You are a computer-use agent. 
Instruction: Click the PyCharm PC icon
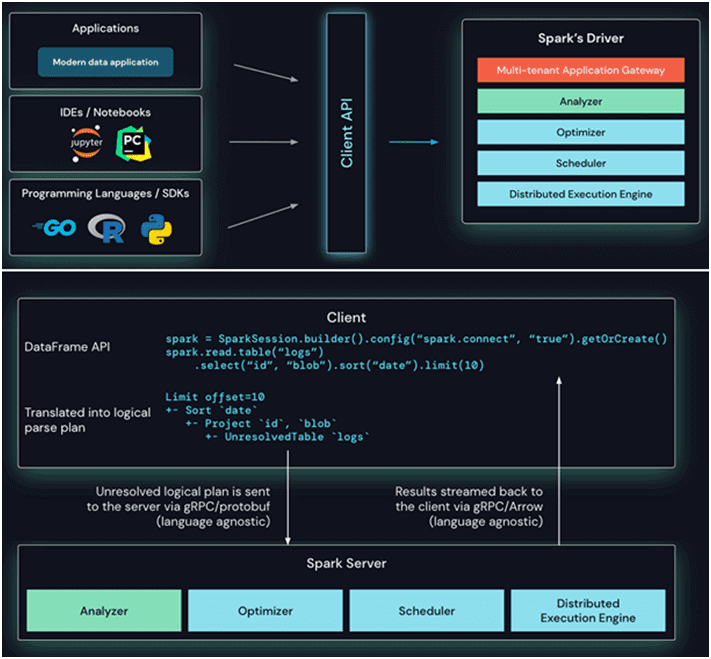pyautogui.click(x=130, y=143)
